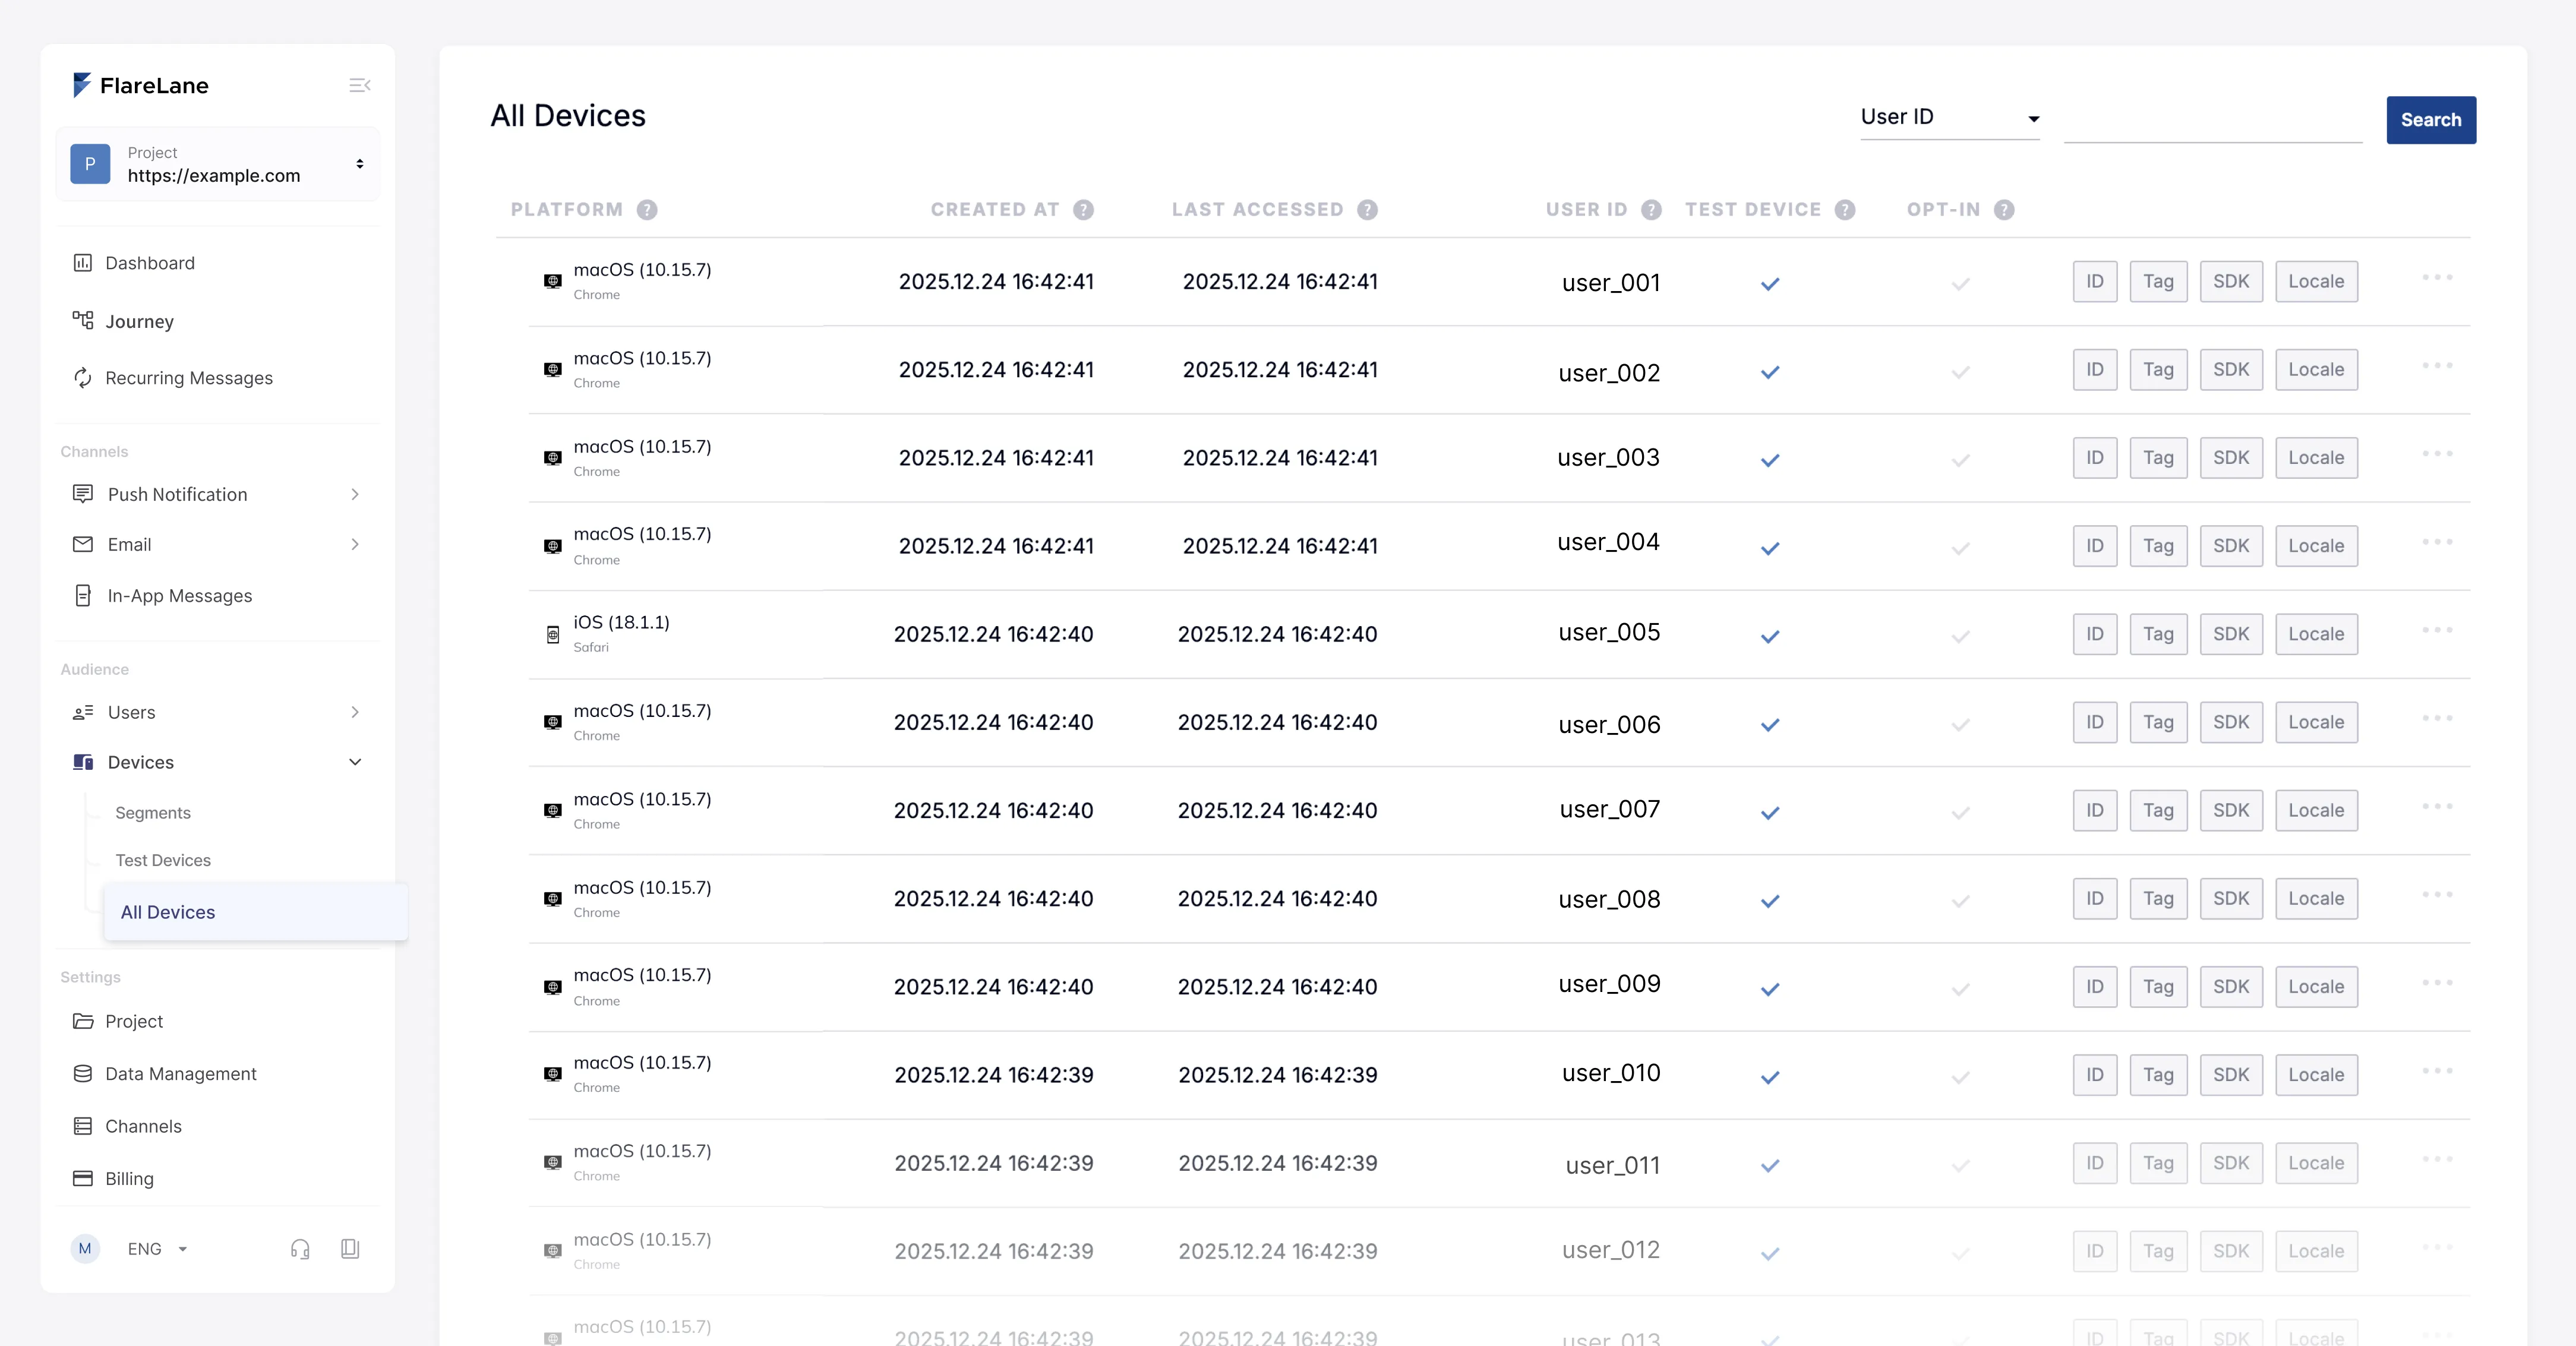Click ID button for user_012
Screen dimensions: 2576x1346
point(2095,1251)
